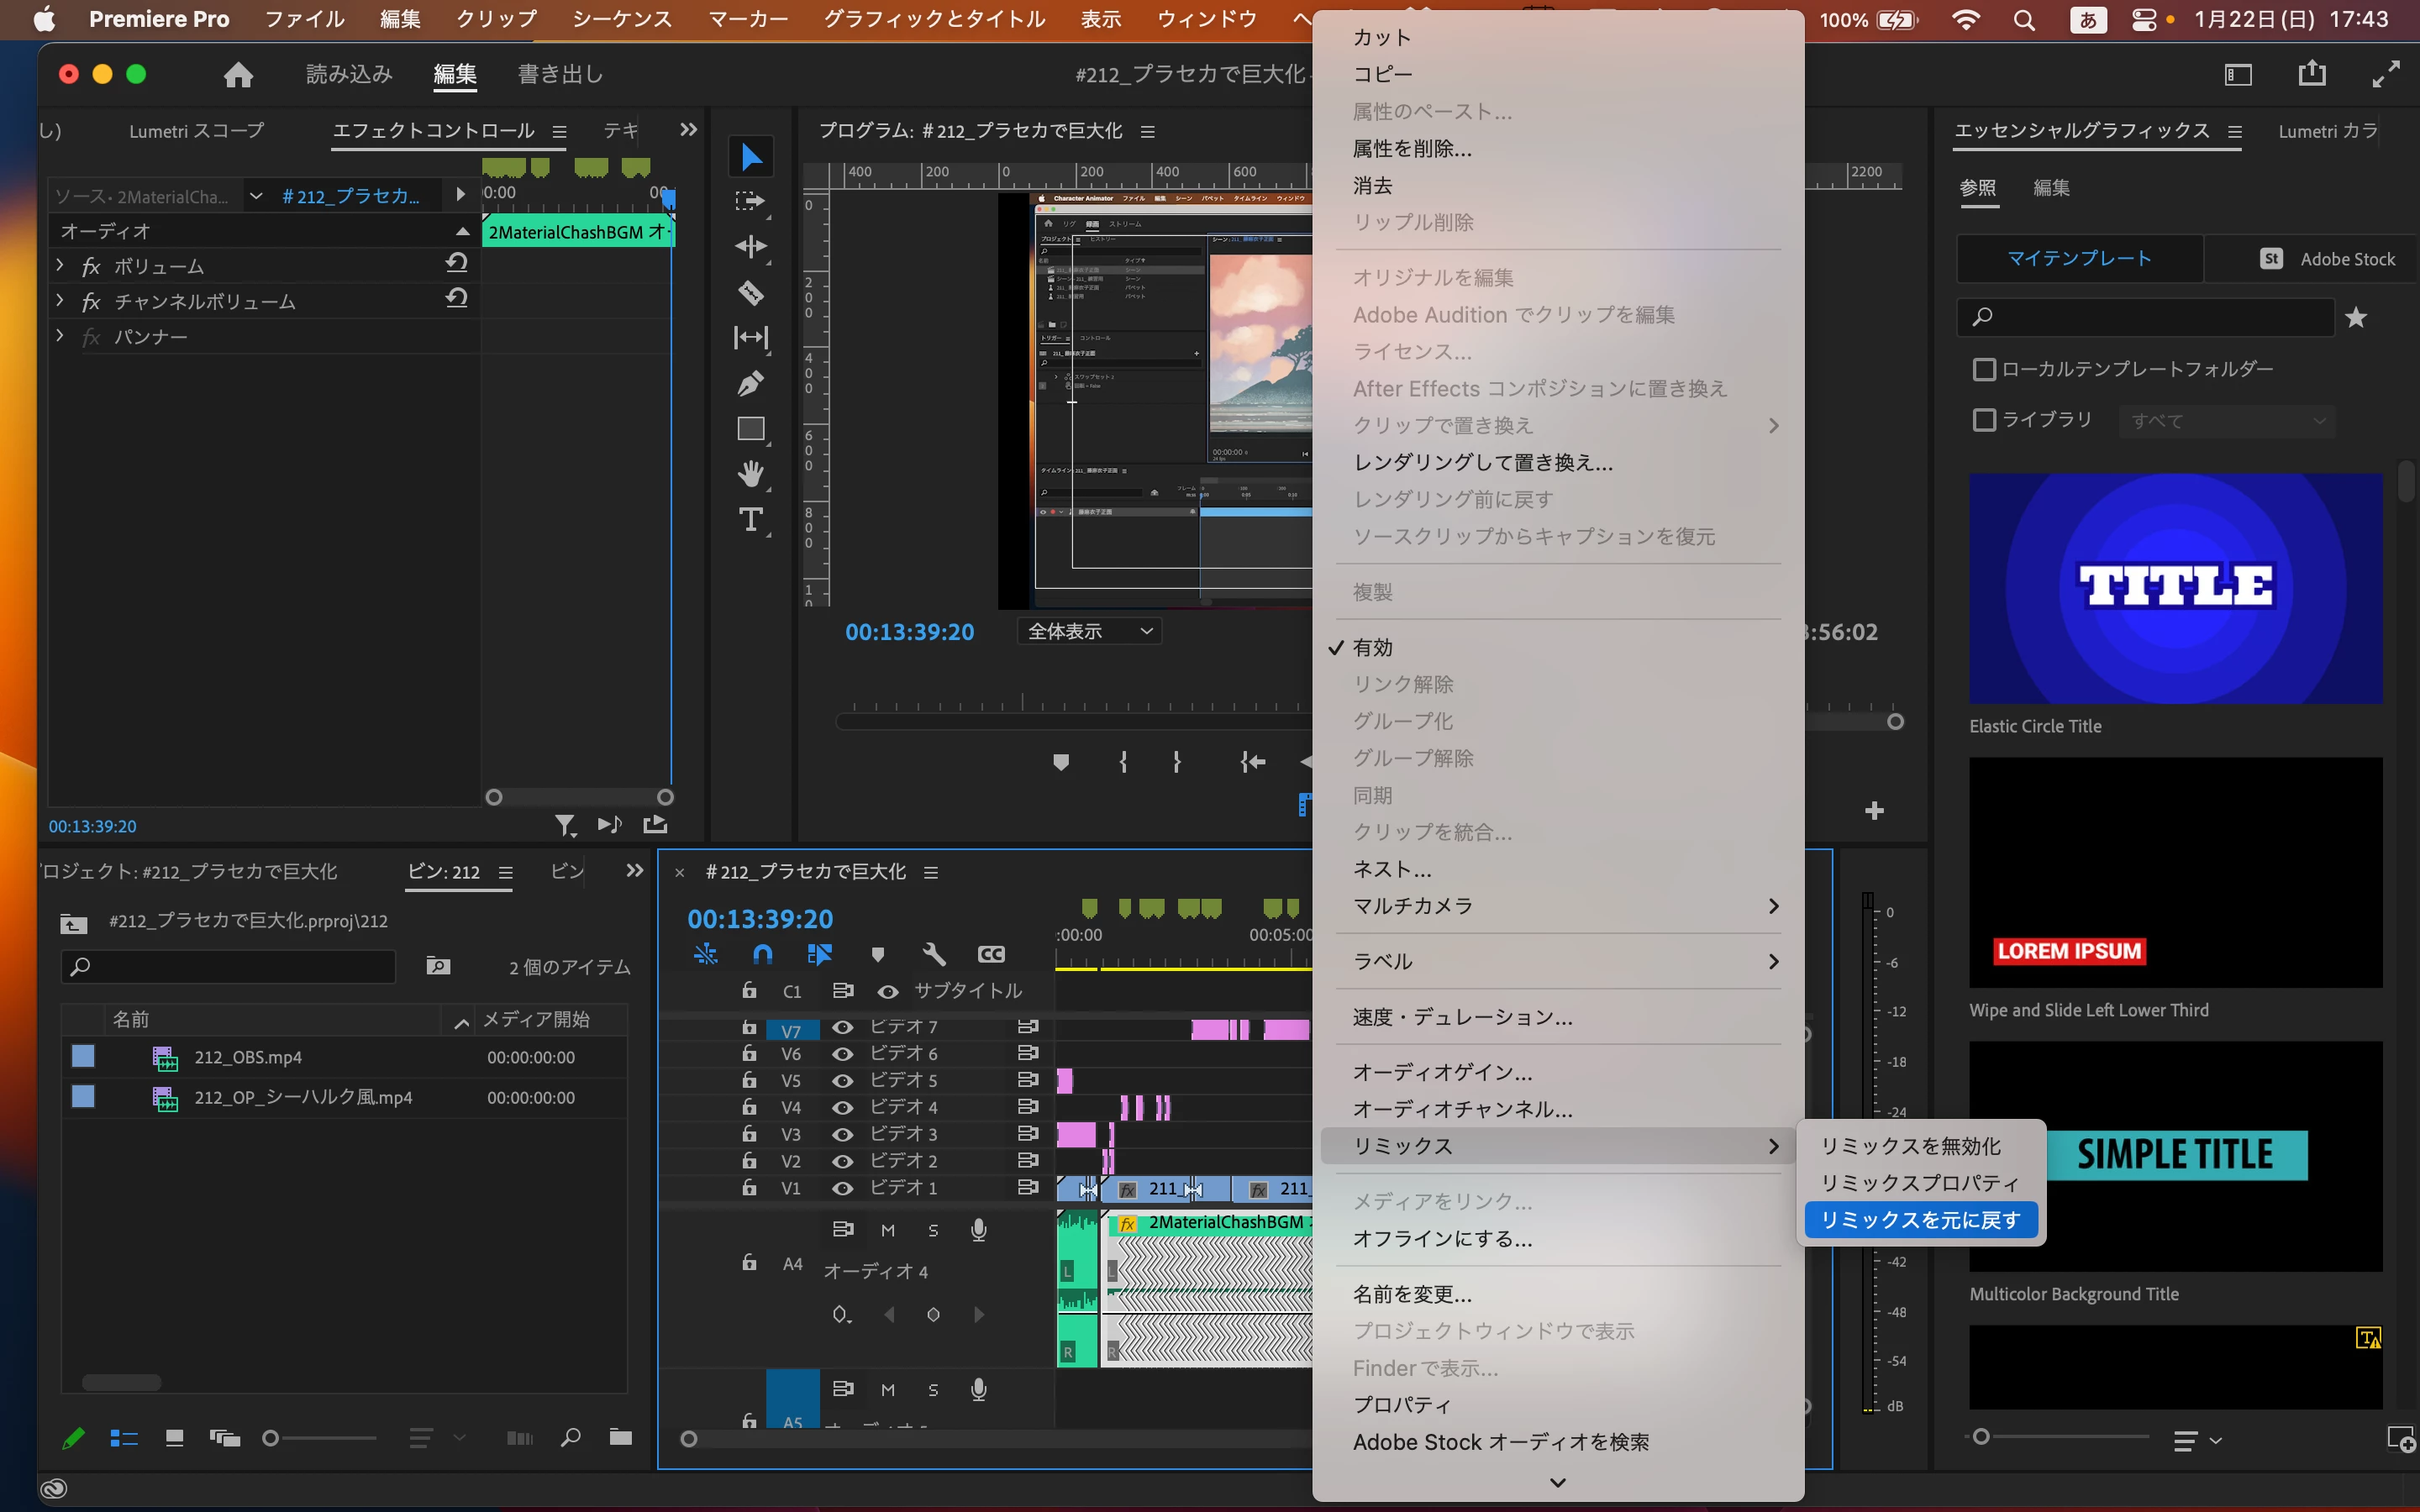Image resolution: width=2420 pixels, height=1512 pixels.
Task: Choose リミックスを元に戻す from submenu
Action: coord(1920,1220)
